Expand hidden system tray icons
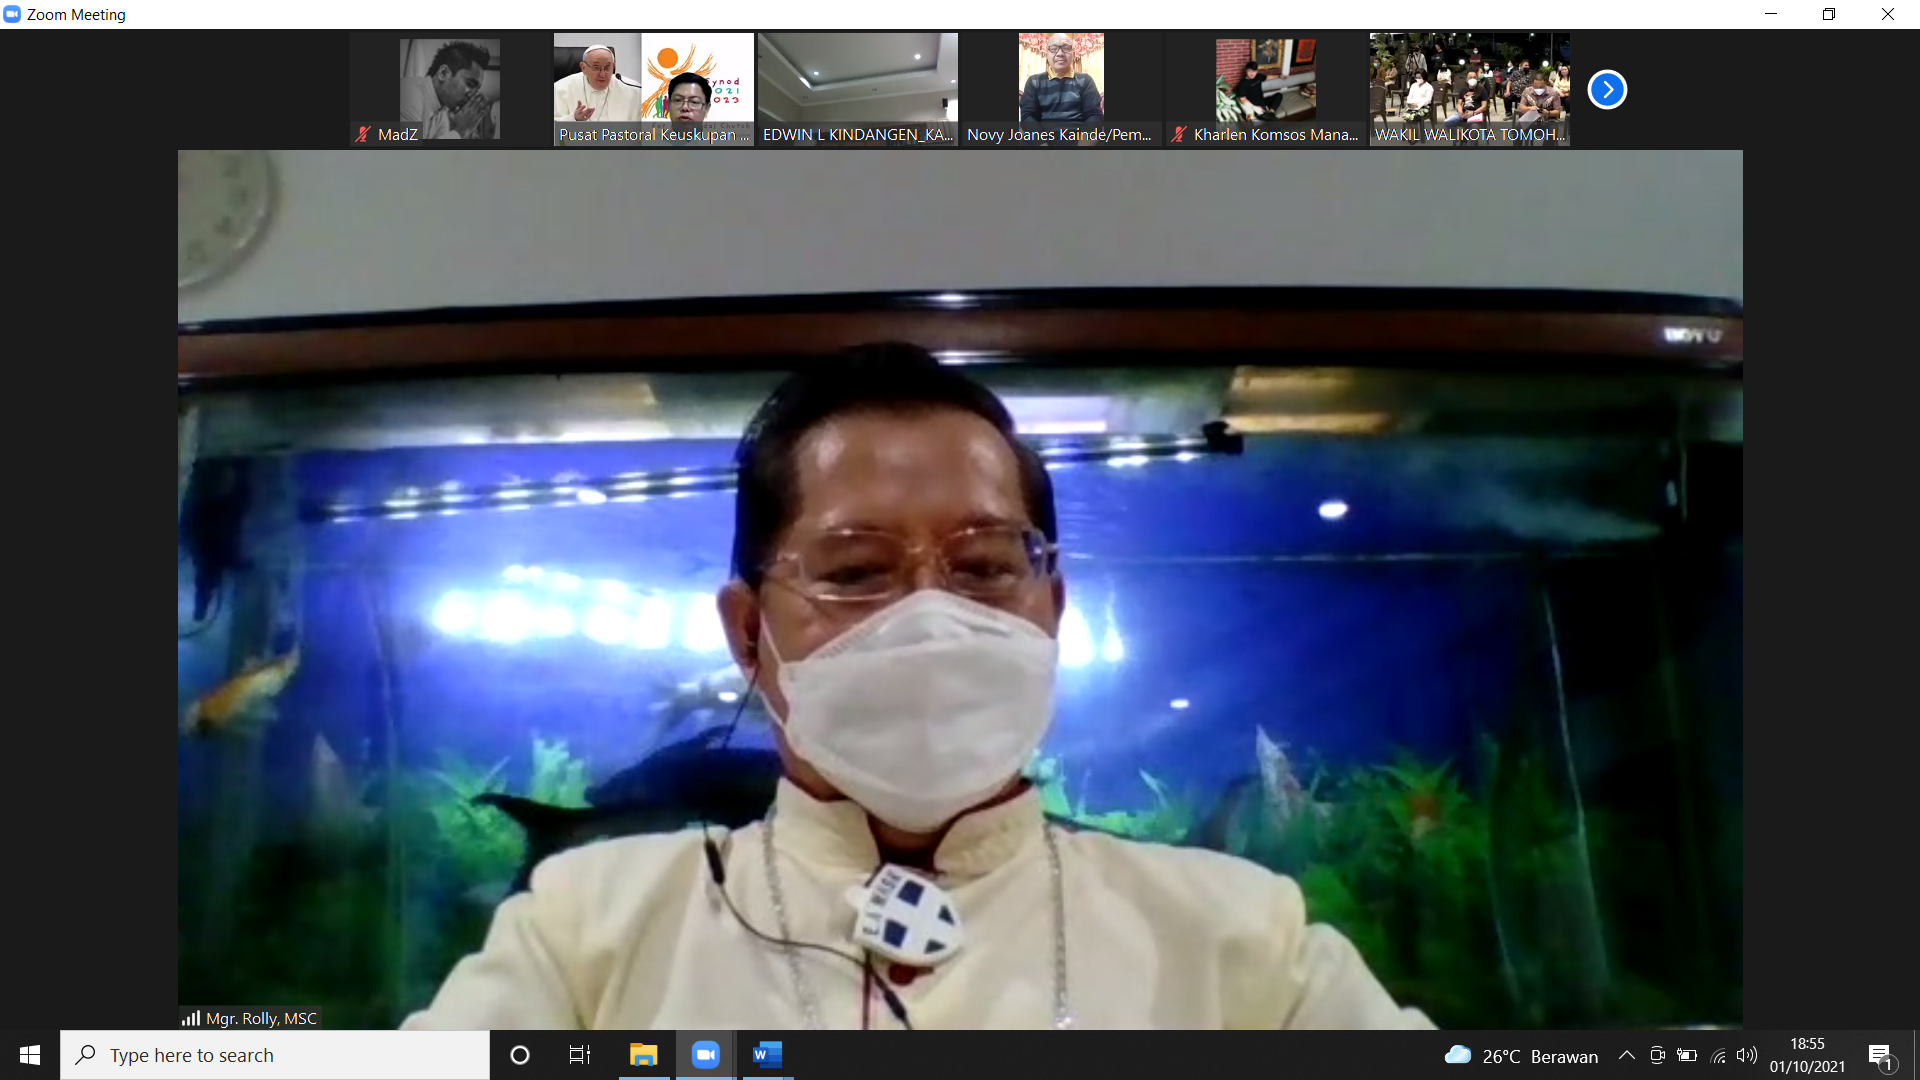This screenshot has width=1920, height=1080. coord(1627,1055)
